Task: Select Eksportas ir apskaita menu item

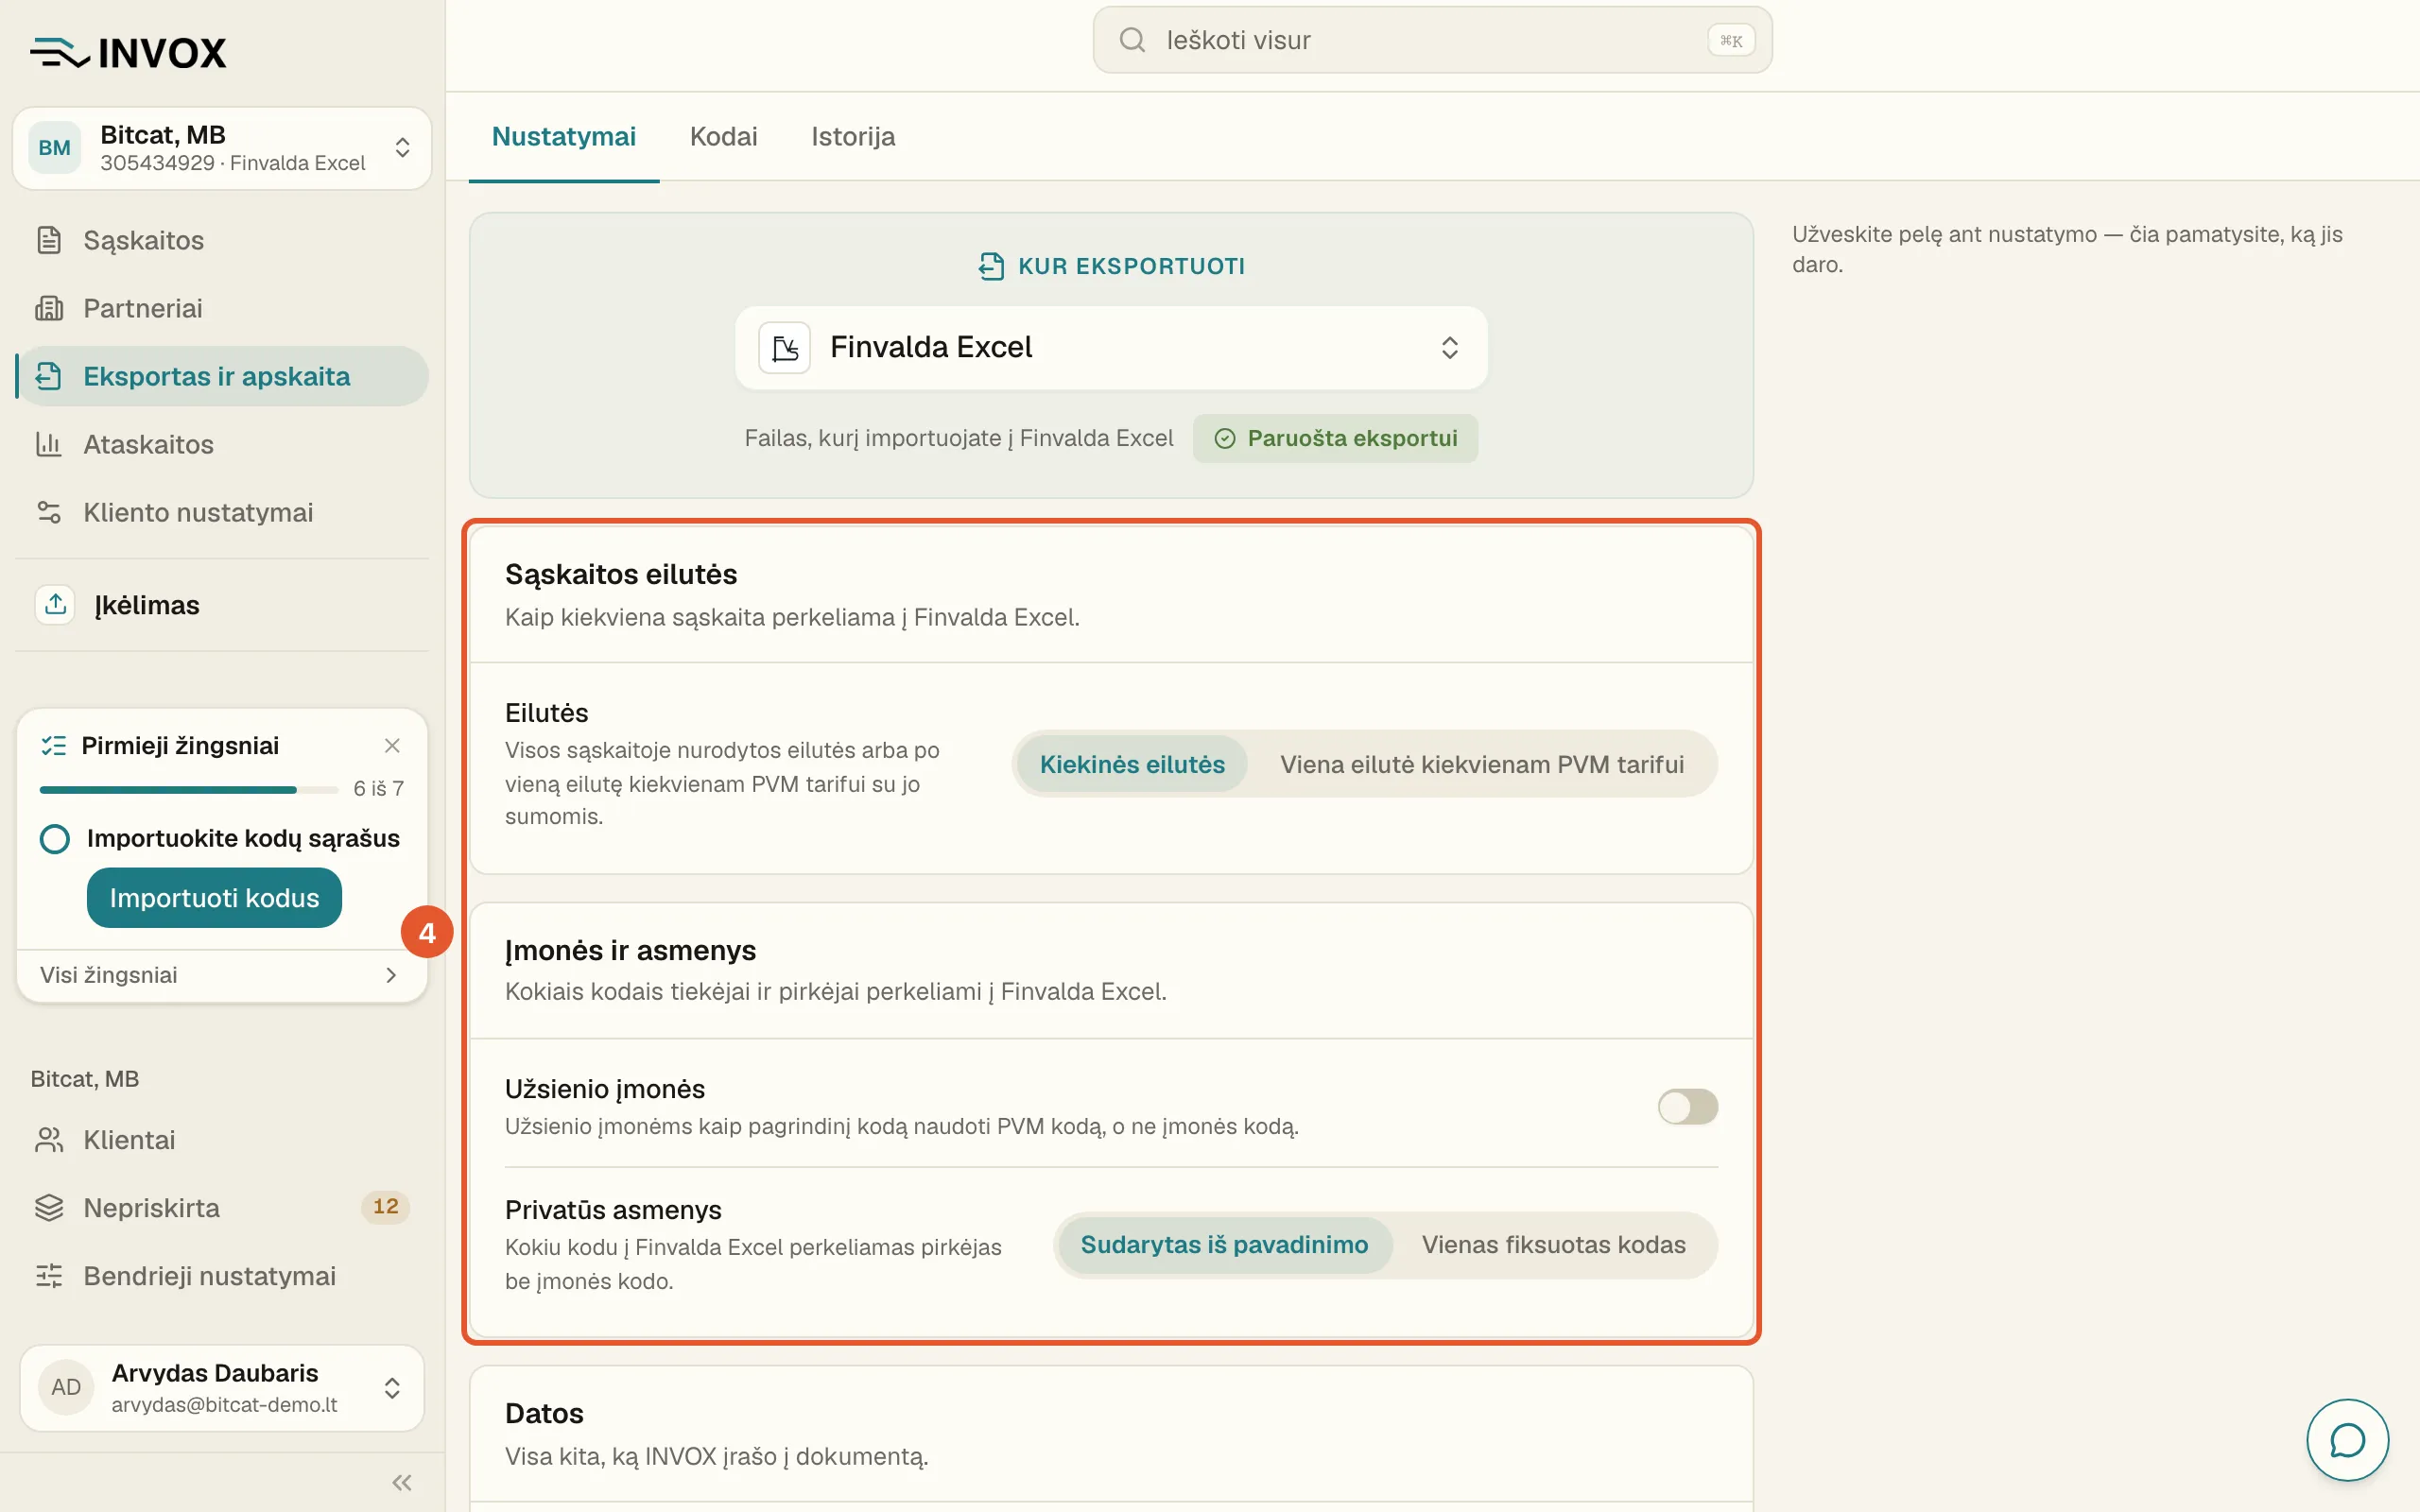Action: click(222, 376)
